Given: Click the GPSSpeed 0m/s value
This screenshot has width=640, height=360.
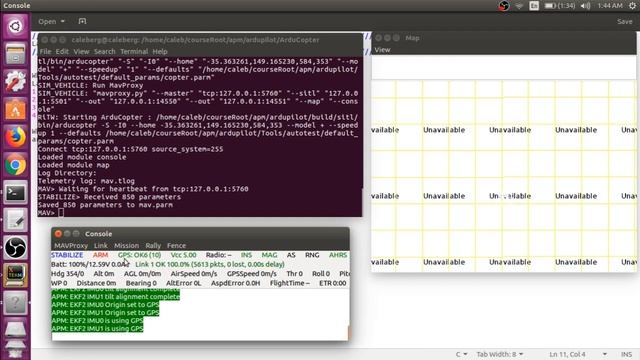Looking at the screenshot, I should 251,273.
